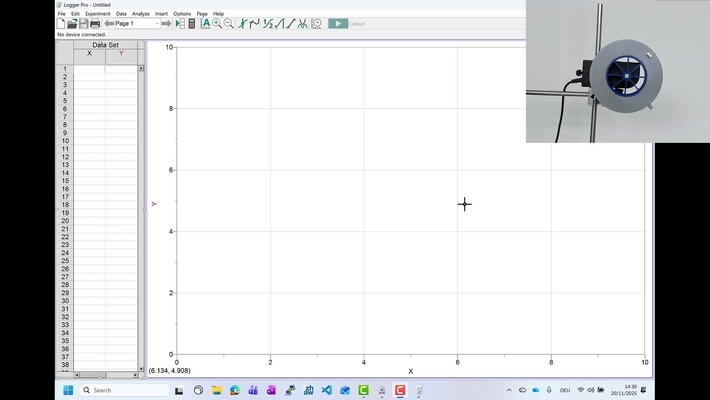The image size is (710, 400).
Task: Open the Insert menu
Action: coord(161,14)
